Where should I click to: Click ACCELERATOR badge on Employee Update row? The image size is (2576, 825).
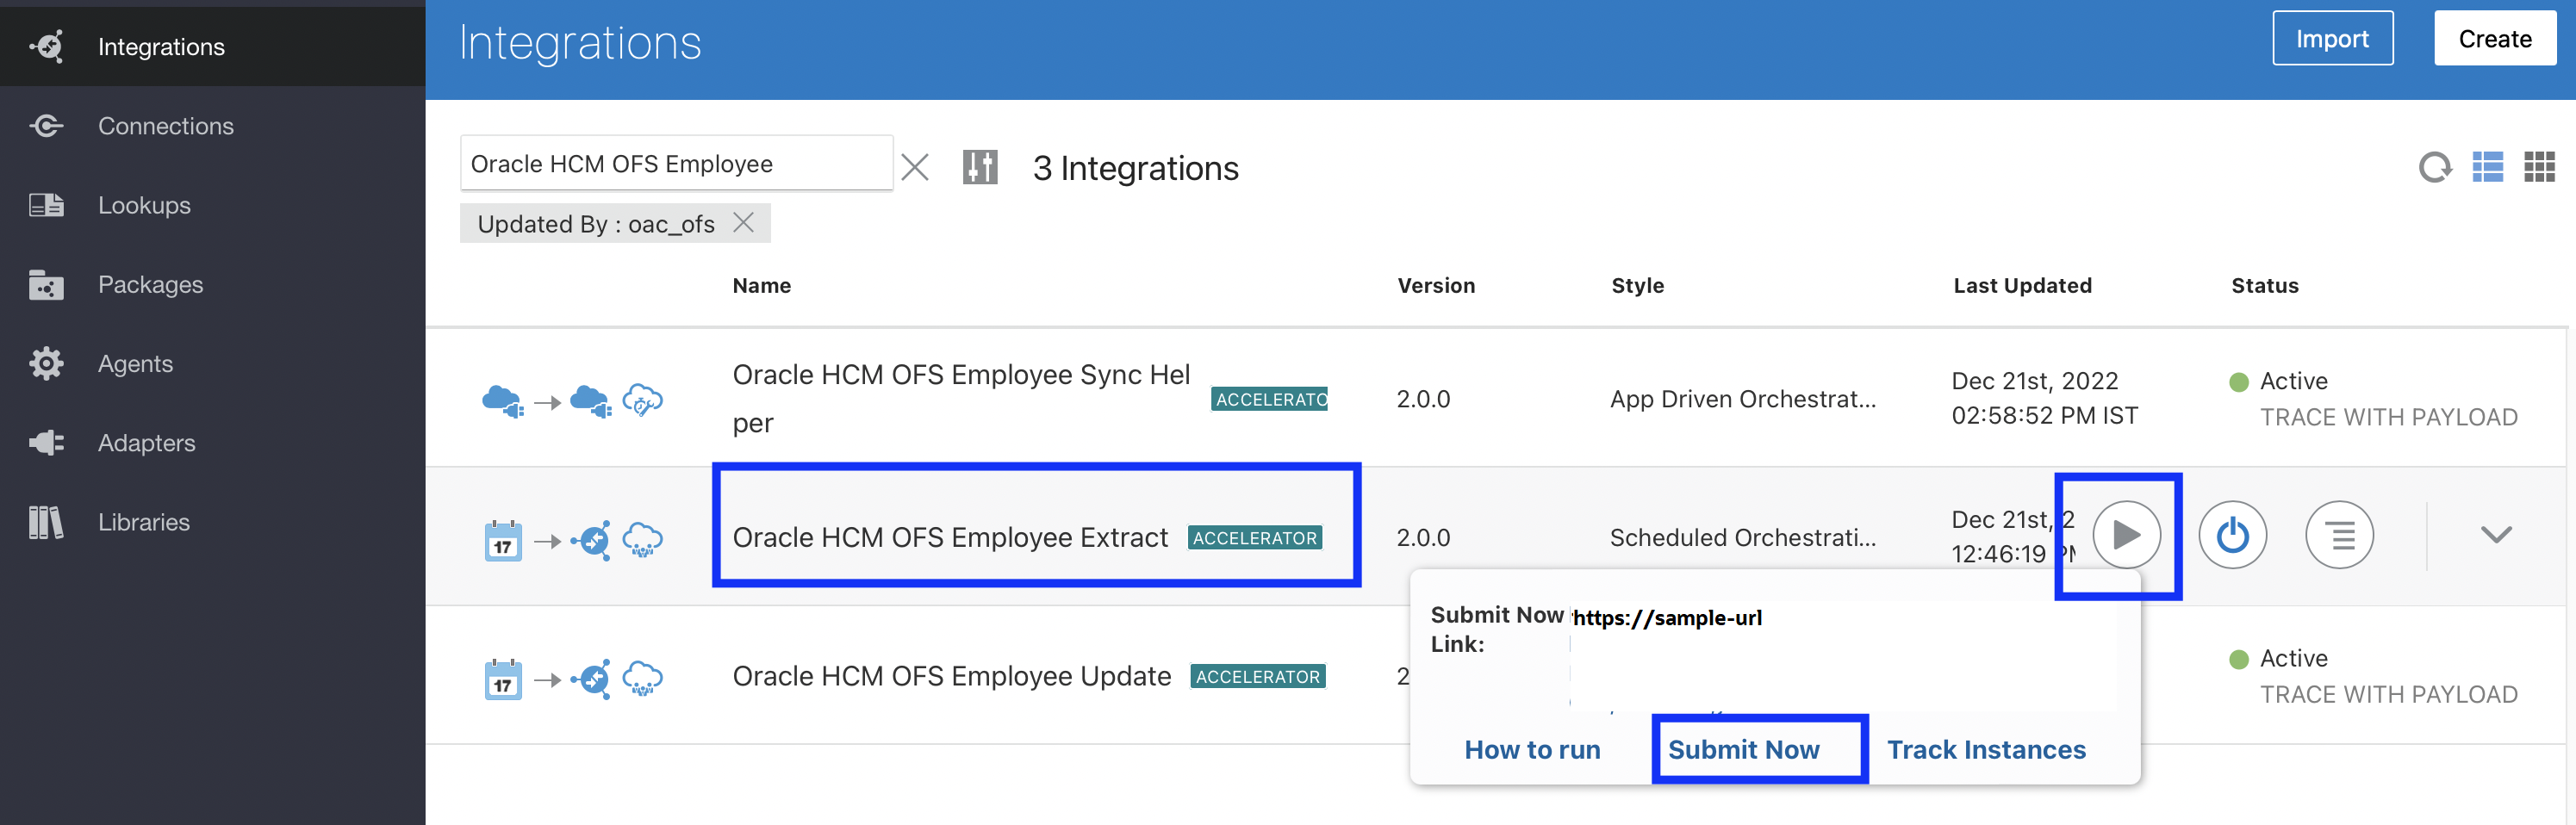(x=1258, y=677)
